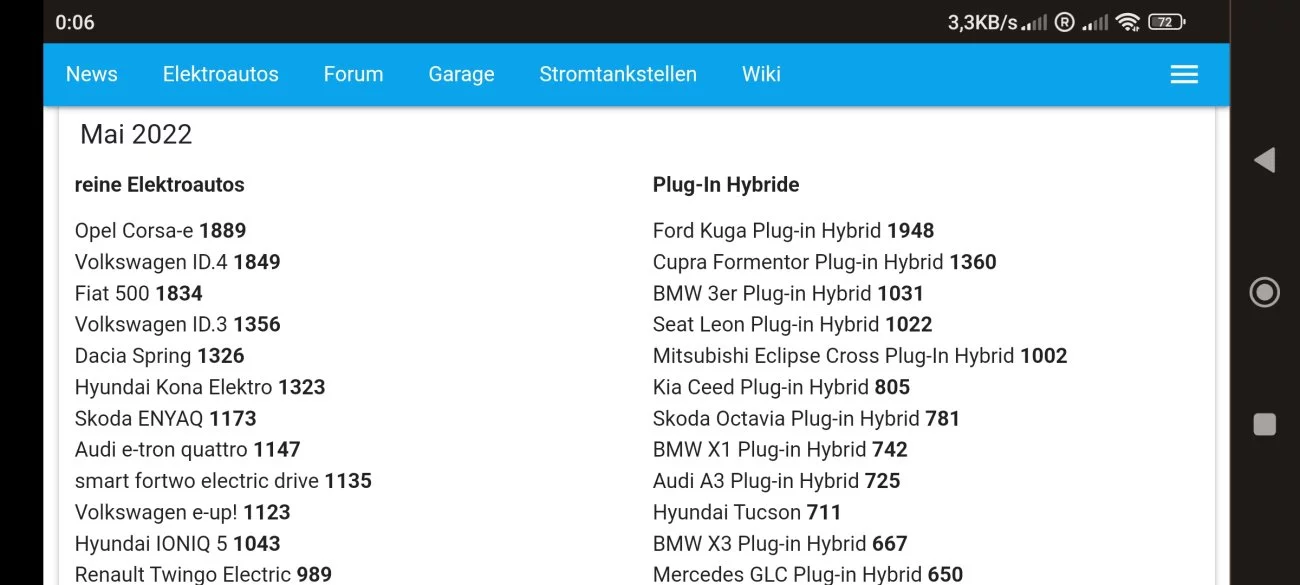Open the Forum page
The height and width of the screenshot is (585, 1300).
pos(353,74)
